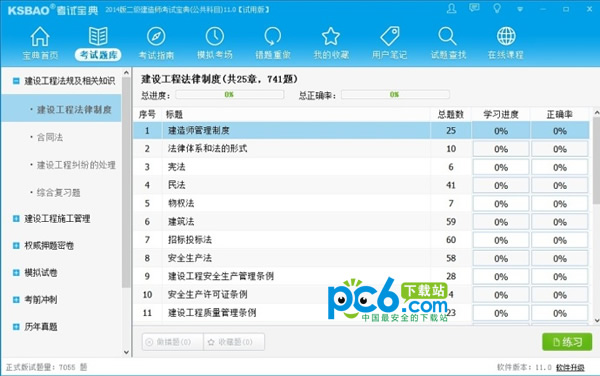The width and height of the screenshot is (600, 376).
Task: Select 综合复习题 in the sidebar
Action: point(58,192)
